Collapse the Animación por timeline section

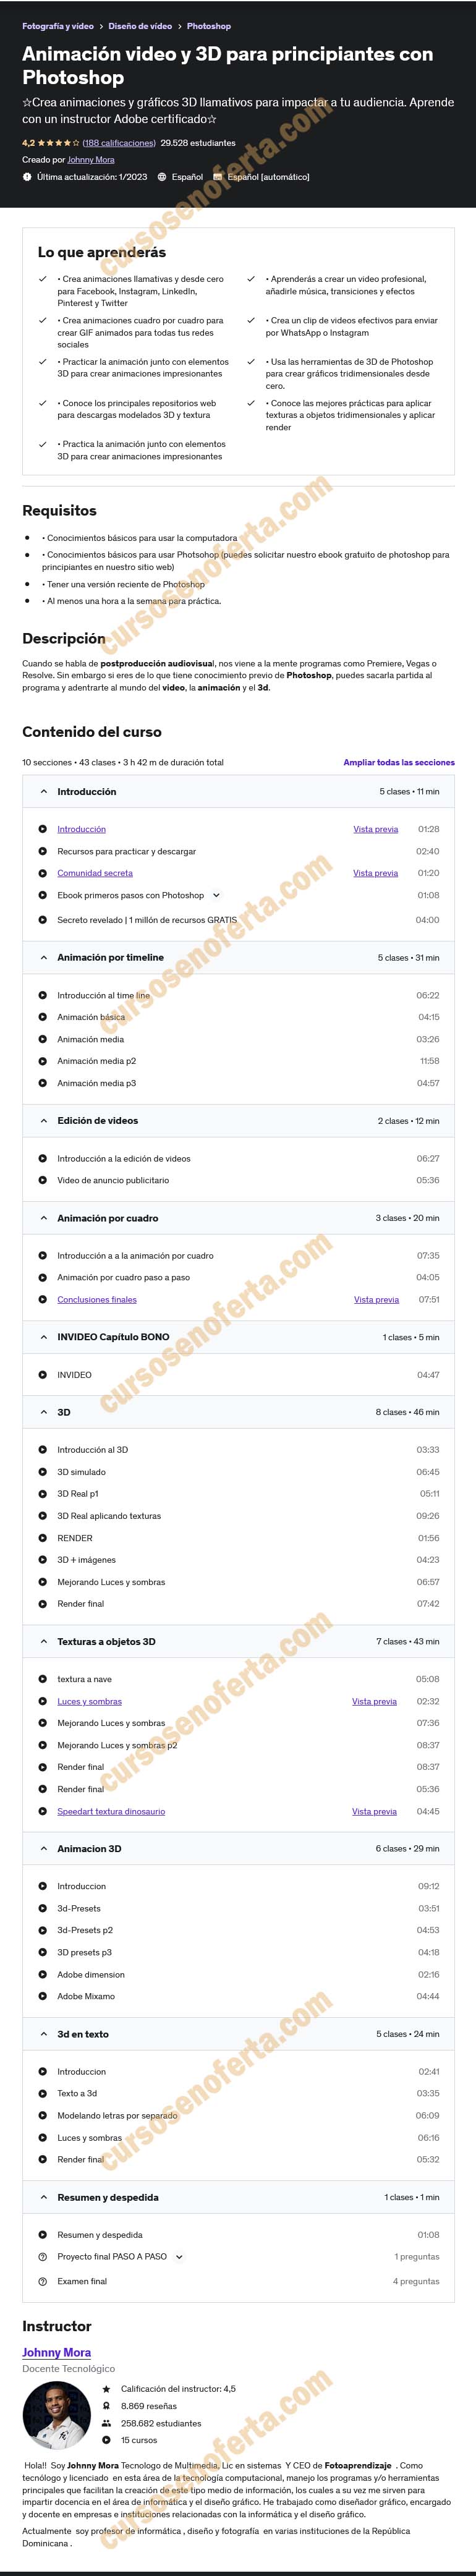(44, 958)
